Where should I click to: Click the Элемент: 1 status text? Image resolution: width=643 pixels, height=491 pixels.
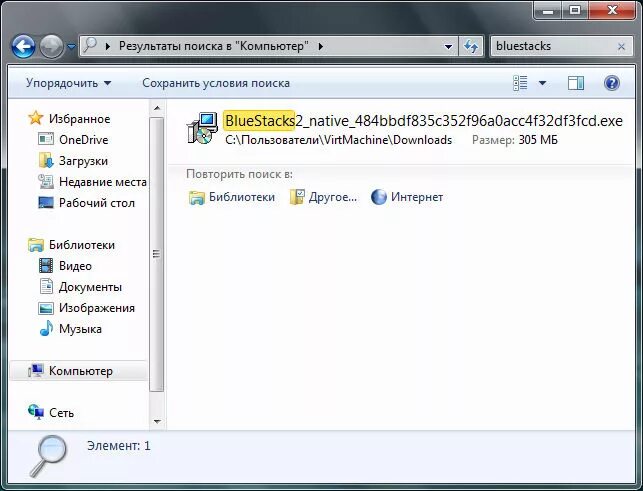119,446
